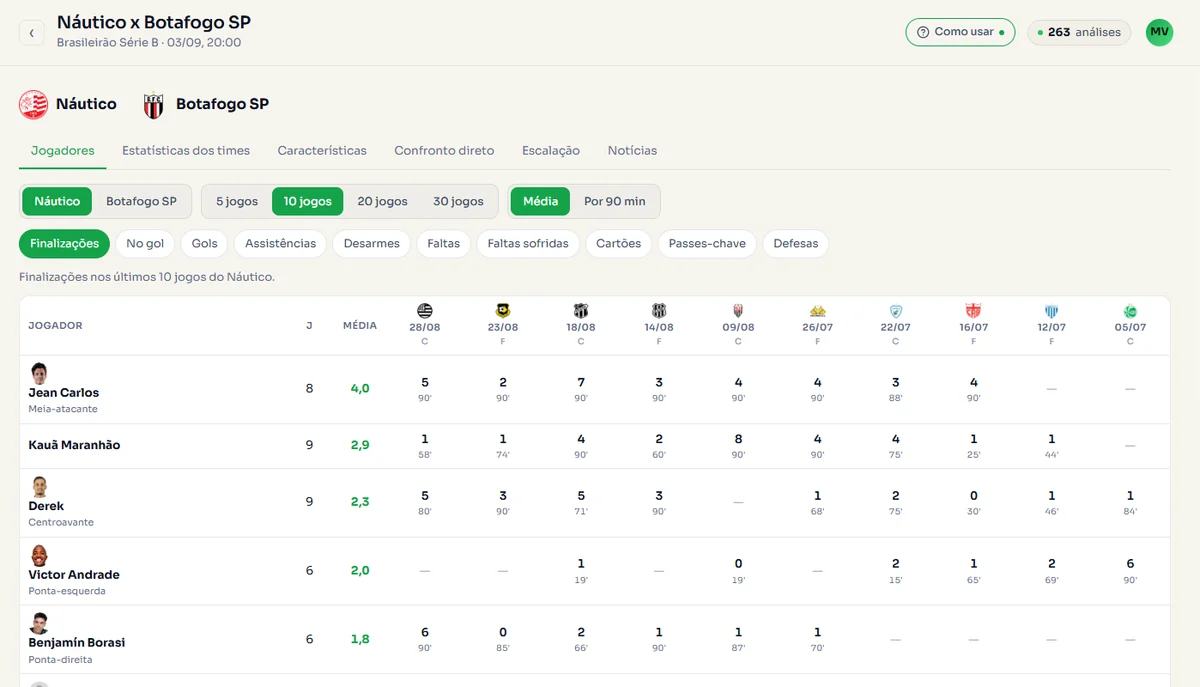Open the MV user avatar
The width and height of the screenshot is (1200, 687).
click(1159, 32)
